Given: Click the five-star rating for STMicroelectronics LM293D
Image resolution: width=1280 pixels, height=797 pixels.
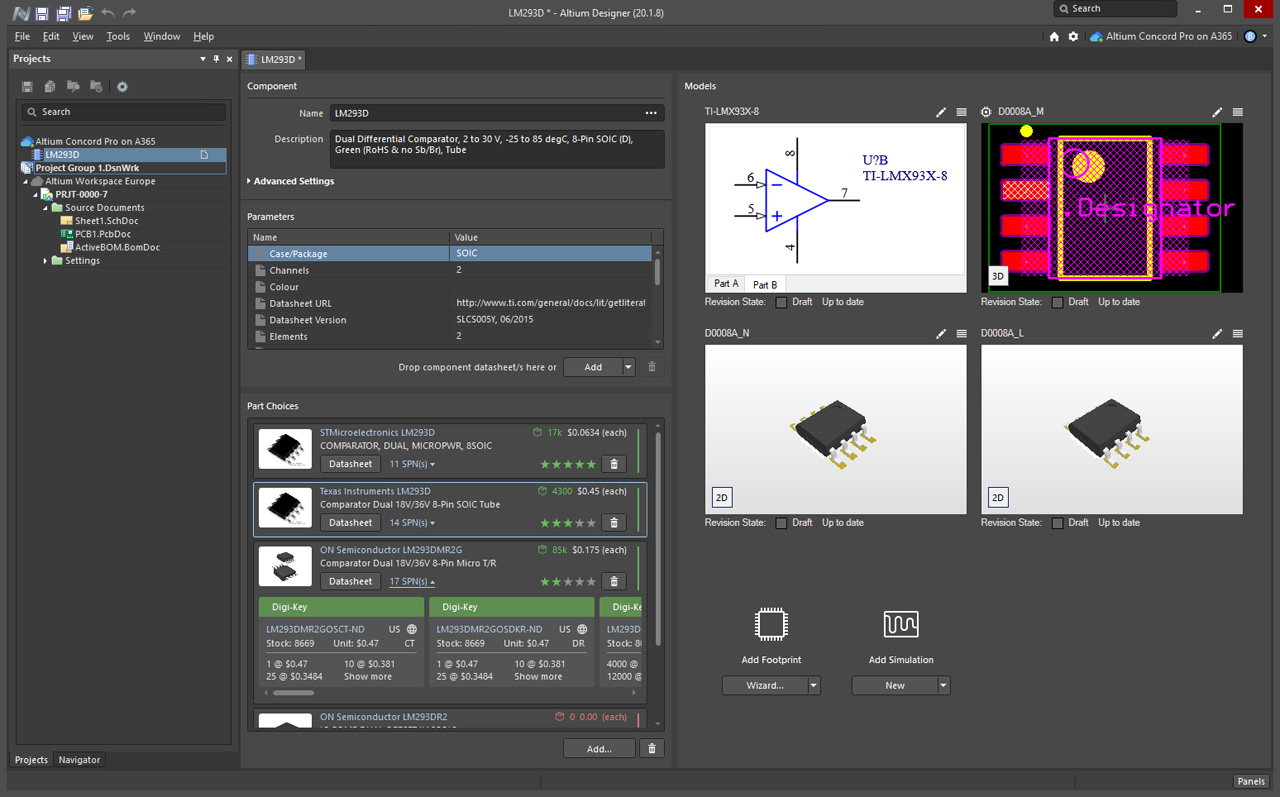Looking at the screenshot, I should click(567, 464).
